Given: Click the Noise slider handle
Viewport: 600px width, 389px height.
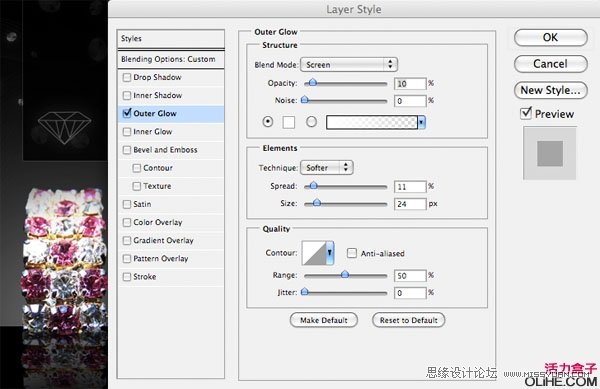Looking at the screenshot, I should [x=305, y=100].
